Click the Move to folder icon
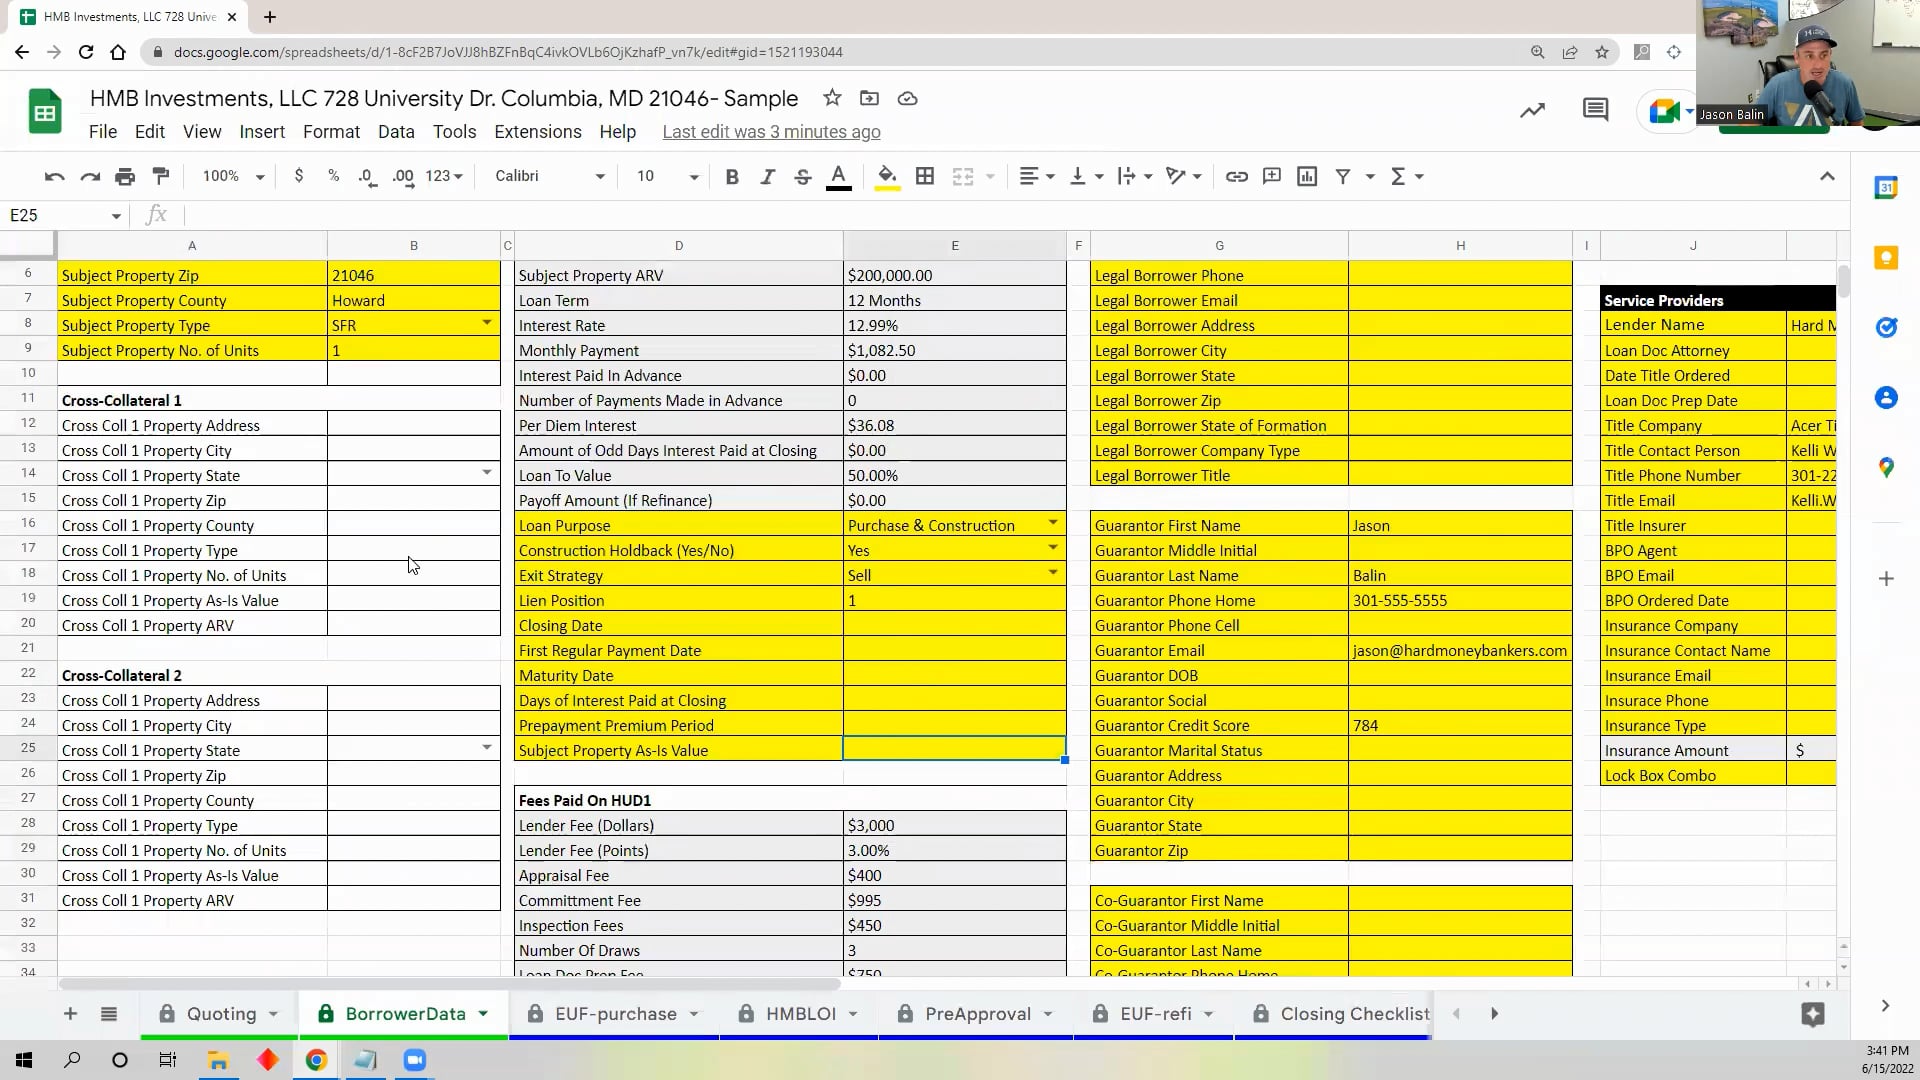Screen dimensions: 1920x1080 coord(869,98)
